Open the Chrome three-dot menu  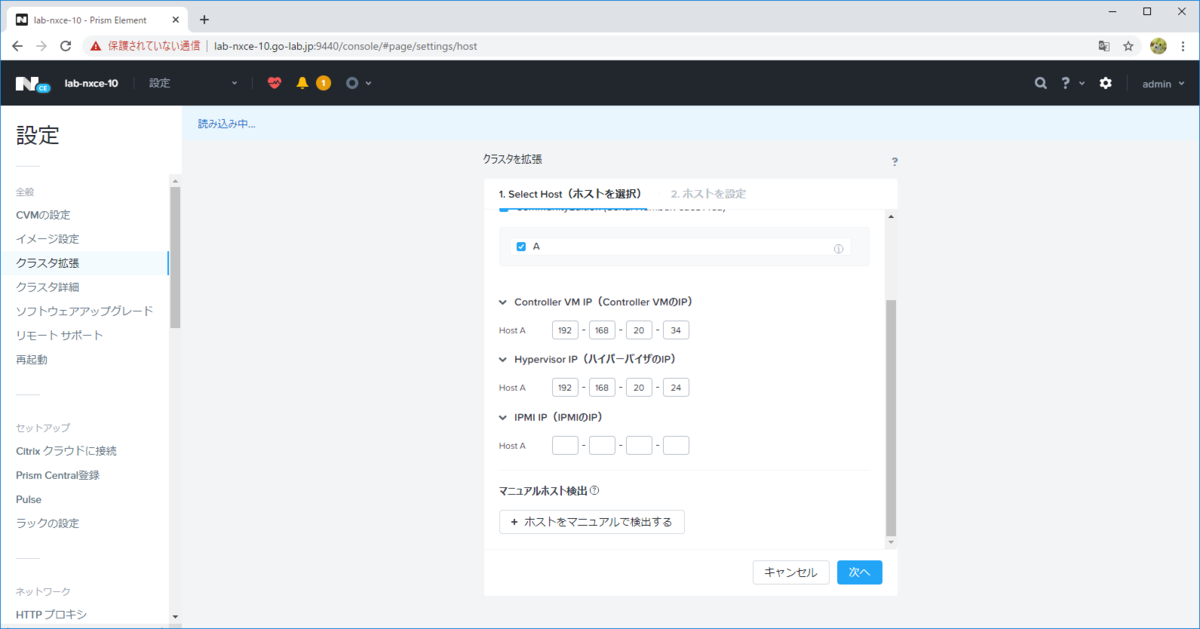coord(1183,46)
